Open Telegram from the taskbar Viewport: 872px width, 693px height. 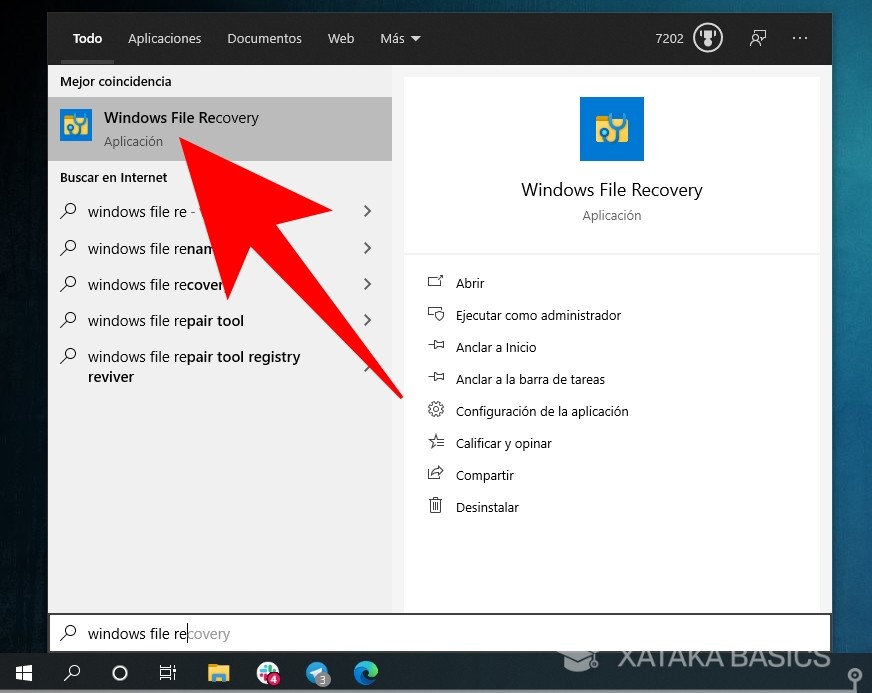tap(318, 673)
